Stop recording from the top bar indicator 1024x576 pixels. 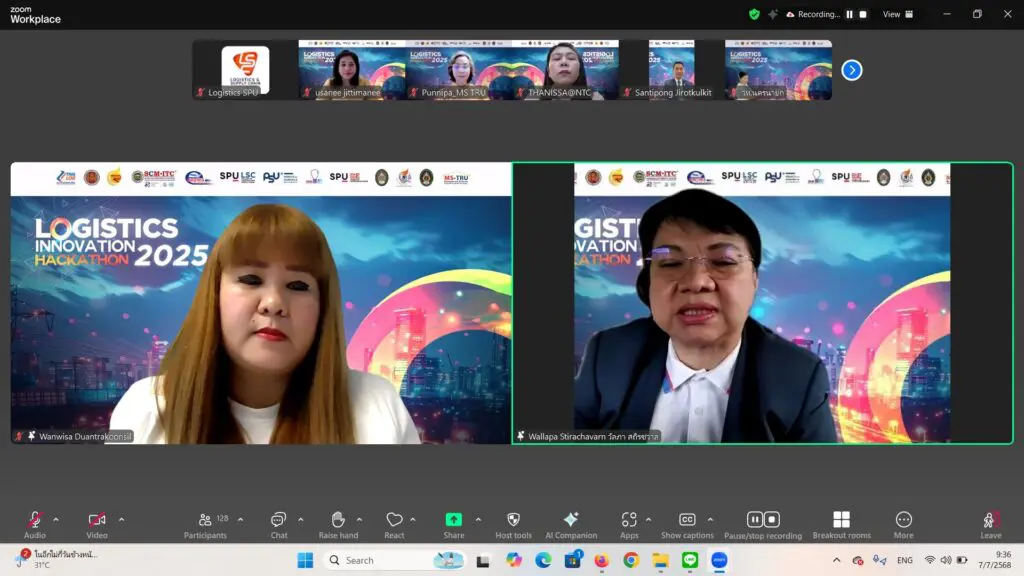pyautogui.click(x=863, y=14)
